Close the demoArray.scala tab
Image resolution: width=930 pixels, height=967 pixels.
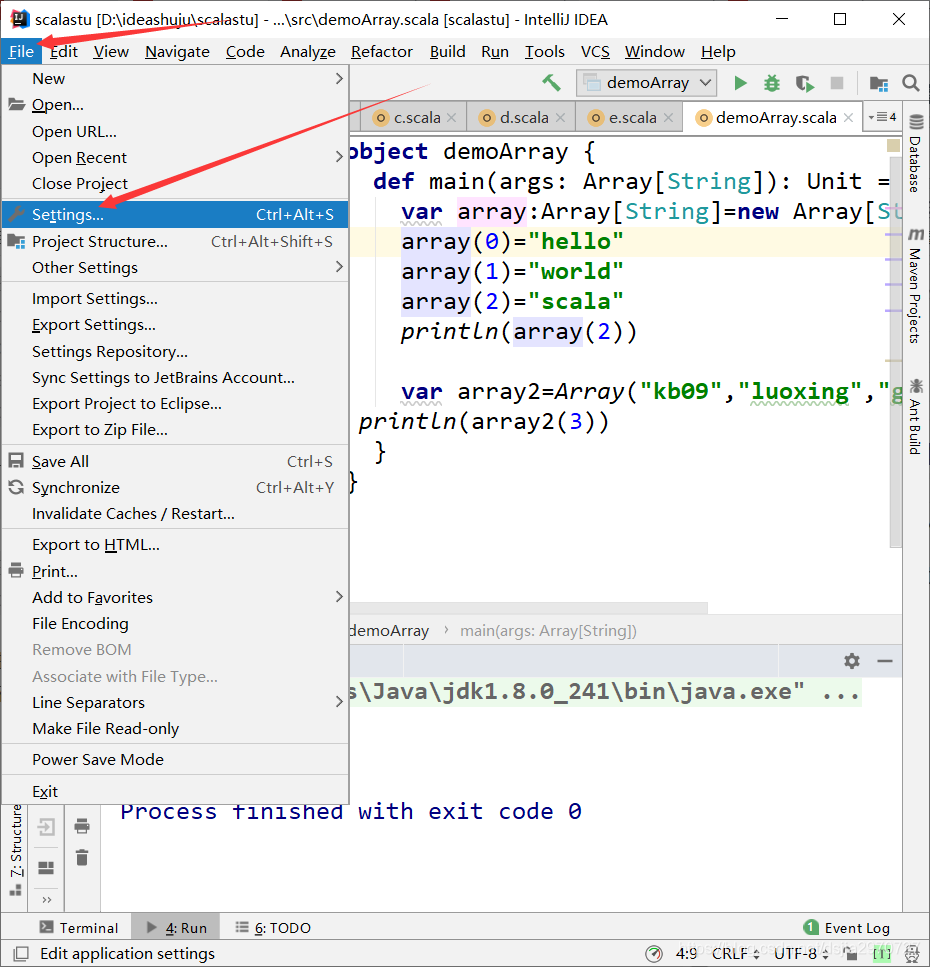coord(848,117)
